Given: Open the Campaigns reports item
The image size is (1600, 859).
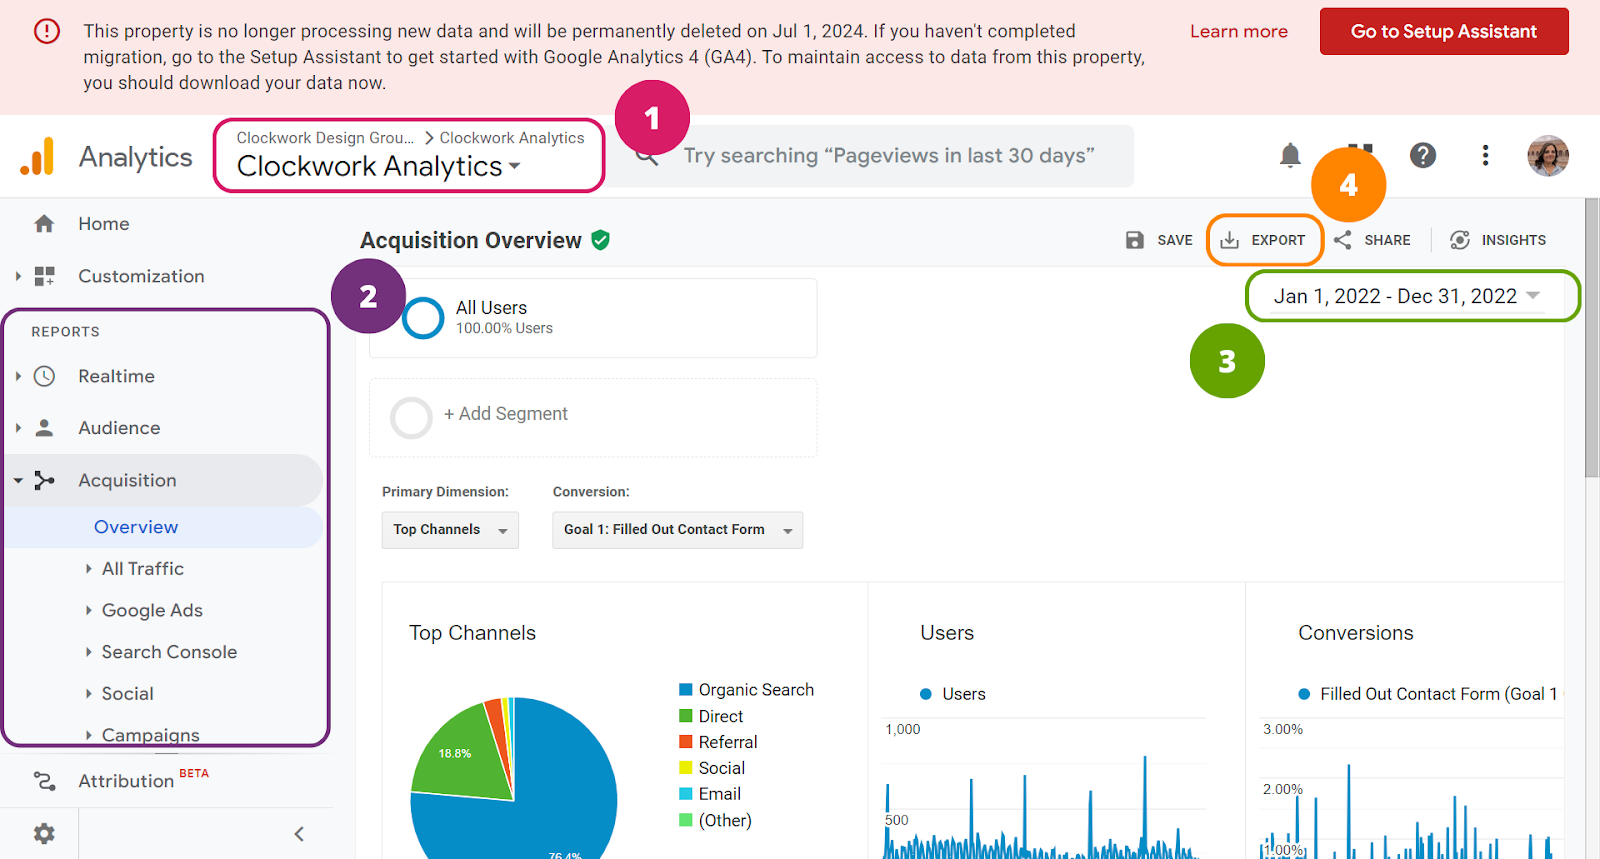Looking at the screenshot, I should pos(150,735).
